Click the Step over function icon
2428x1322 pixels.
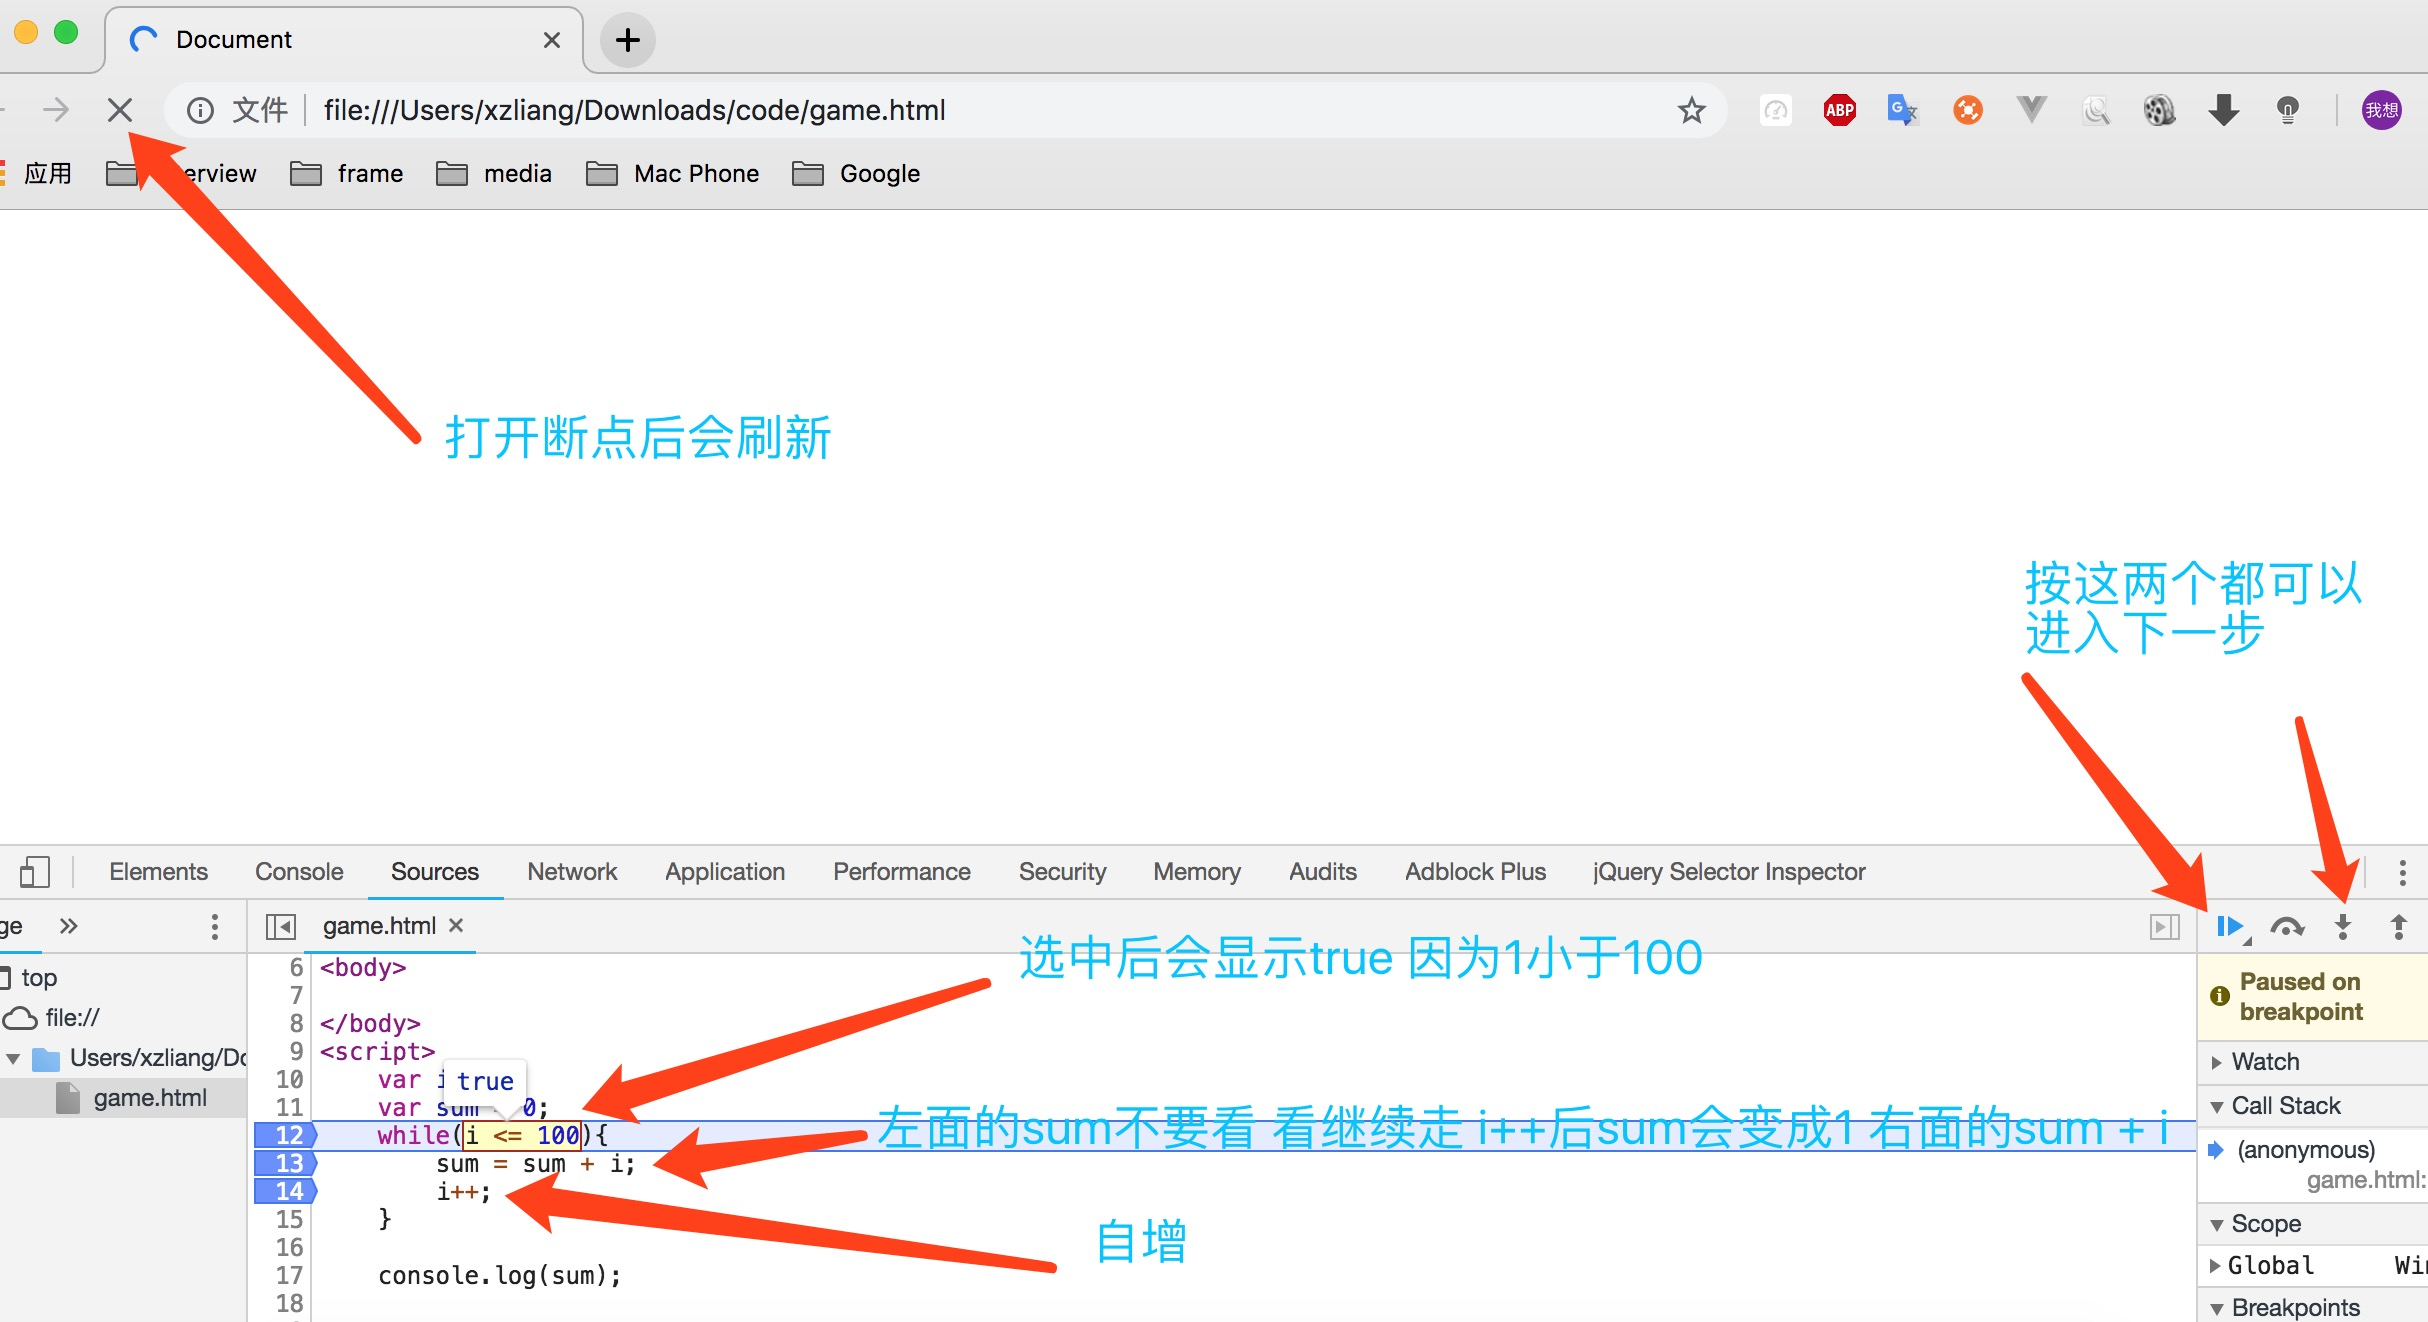click(x=2286, y=927)
